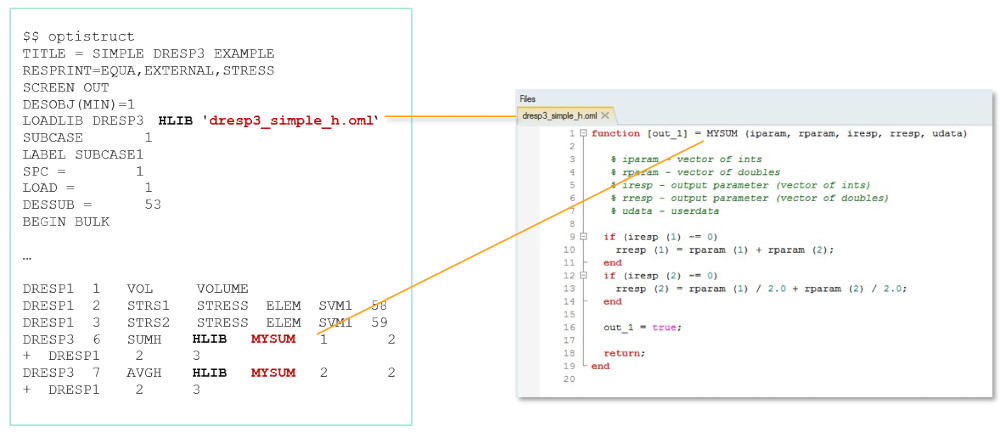
Task: Click the red 'dresp3_simple_h.oml' filename in LOADLIB line
Action: pos(292,121)
